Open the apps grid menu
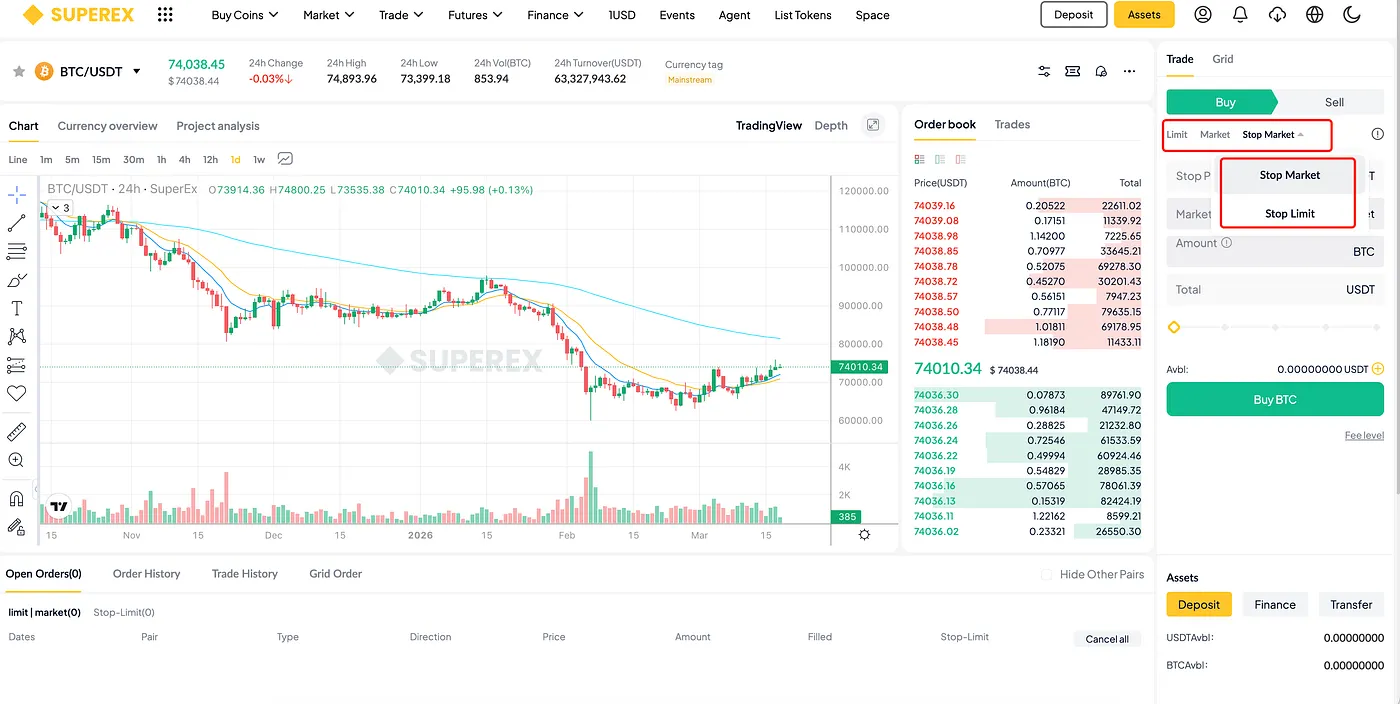The height and width of the screenshot is (704, 1400). (x=165, y=15)
